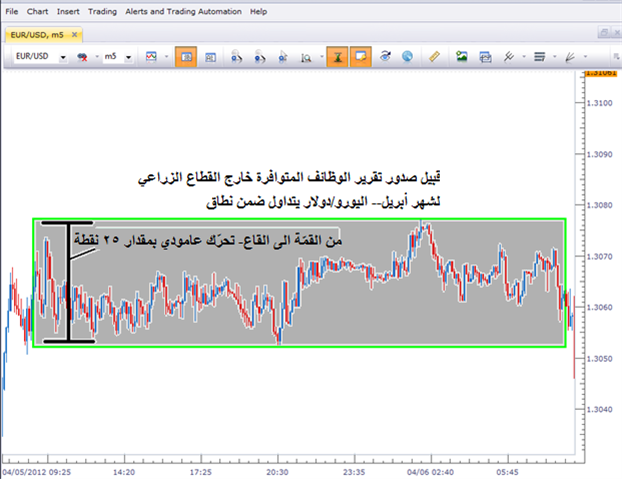The image size is (622, 479).
Task: Close the EUR/USD, m5 tab
Action: (74, 35)
